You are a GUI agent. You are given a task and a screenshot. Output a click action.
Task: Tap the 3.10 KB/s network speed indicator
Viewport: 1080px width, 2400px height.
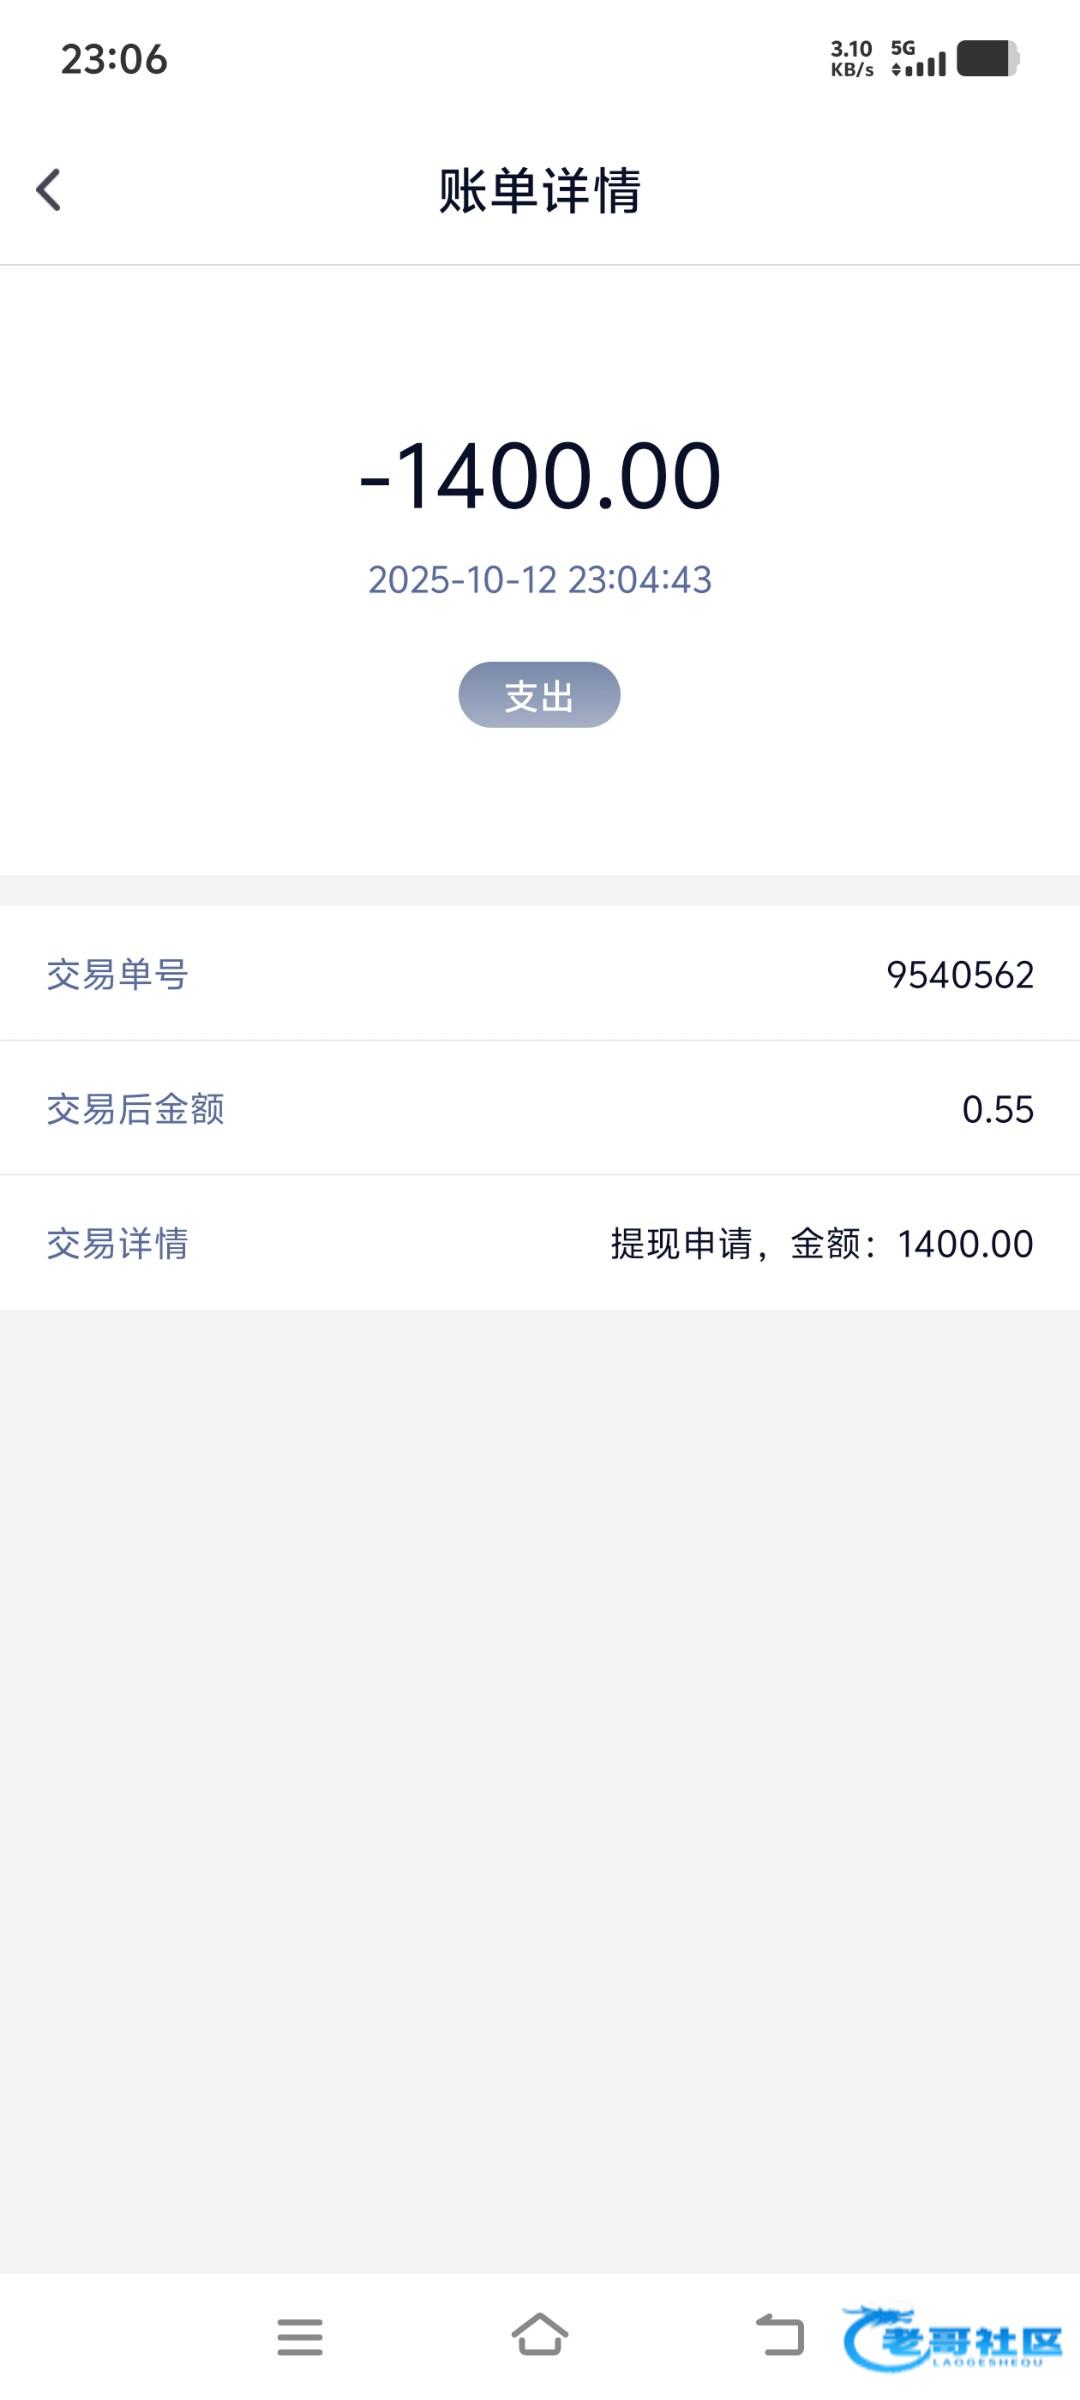point(851,59)
